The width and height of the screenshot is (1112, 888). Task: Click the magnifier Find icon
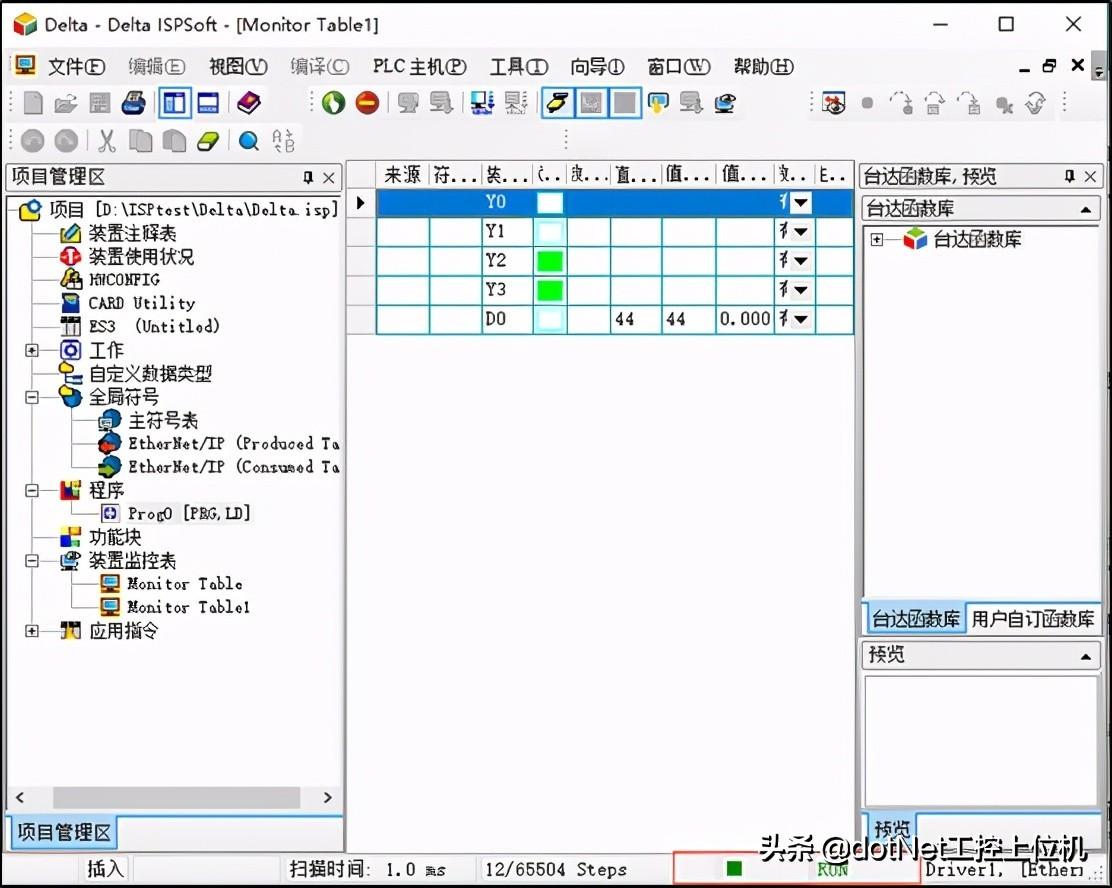point(248,141)
